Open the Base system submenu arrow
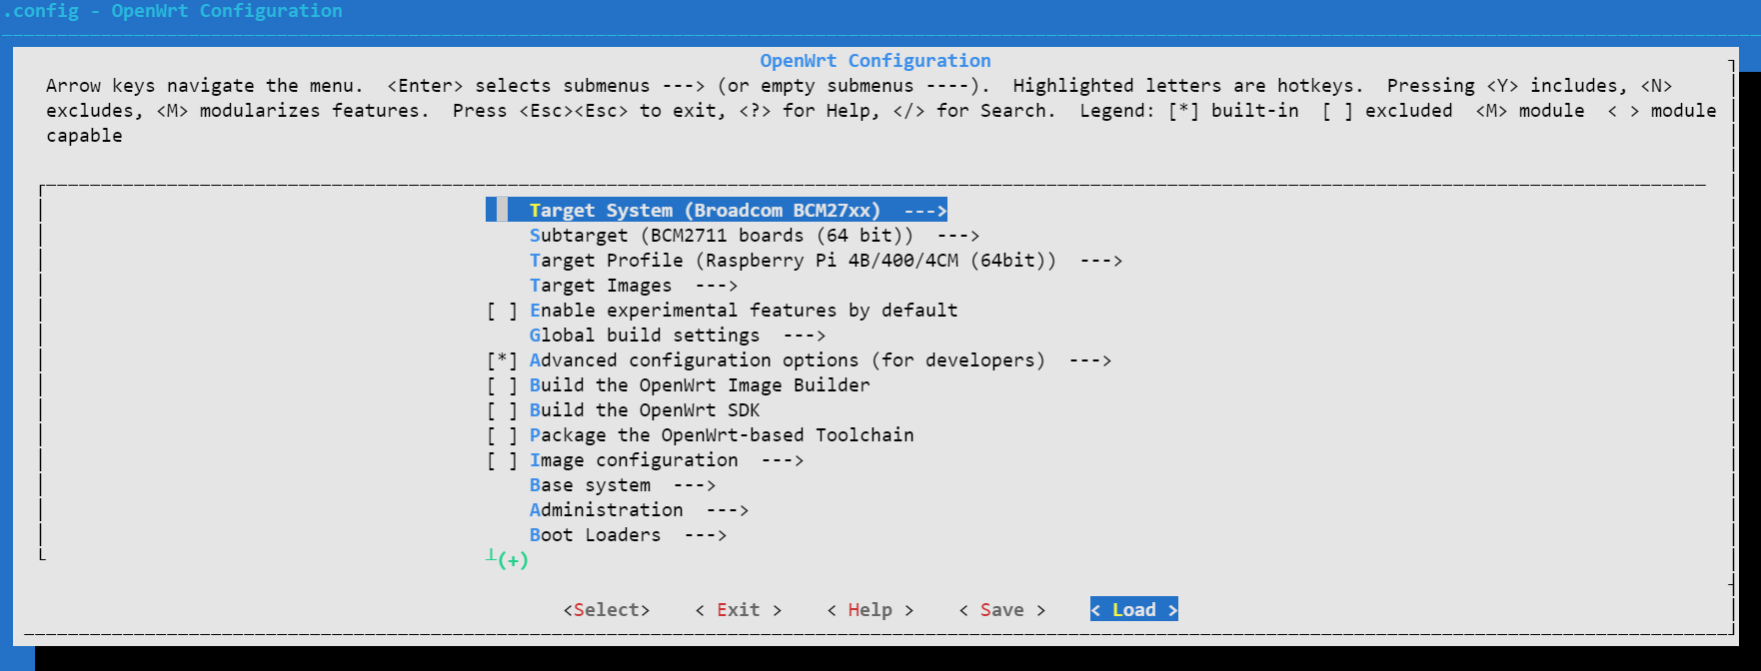 tap(694, 486)
